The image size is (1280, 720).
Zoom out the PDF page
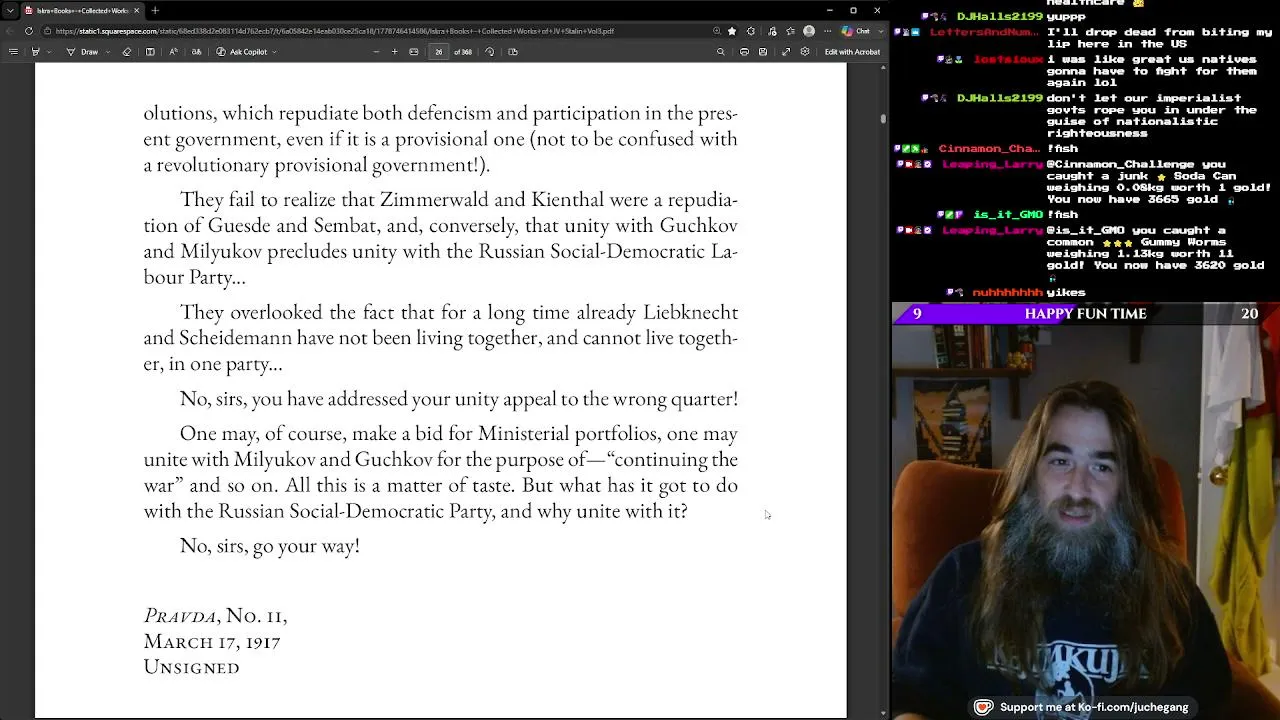[x=376, y=52]
